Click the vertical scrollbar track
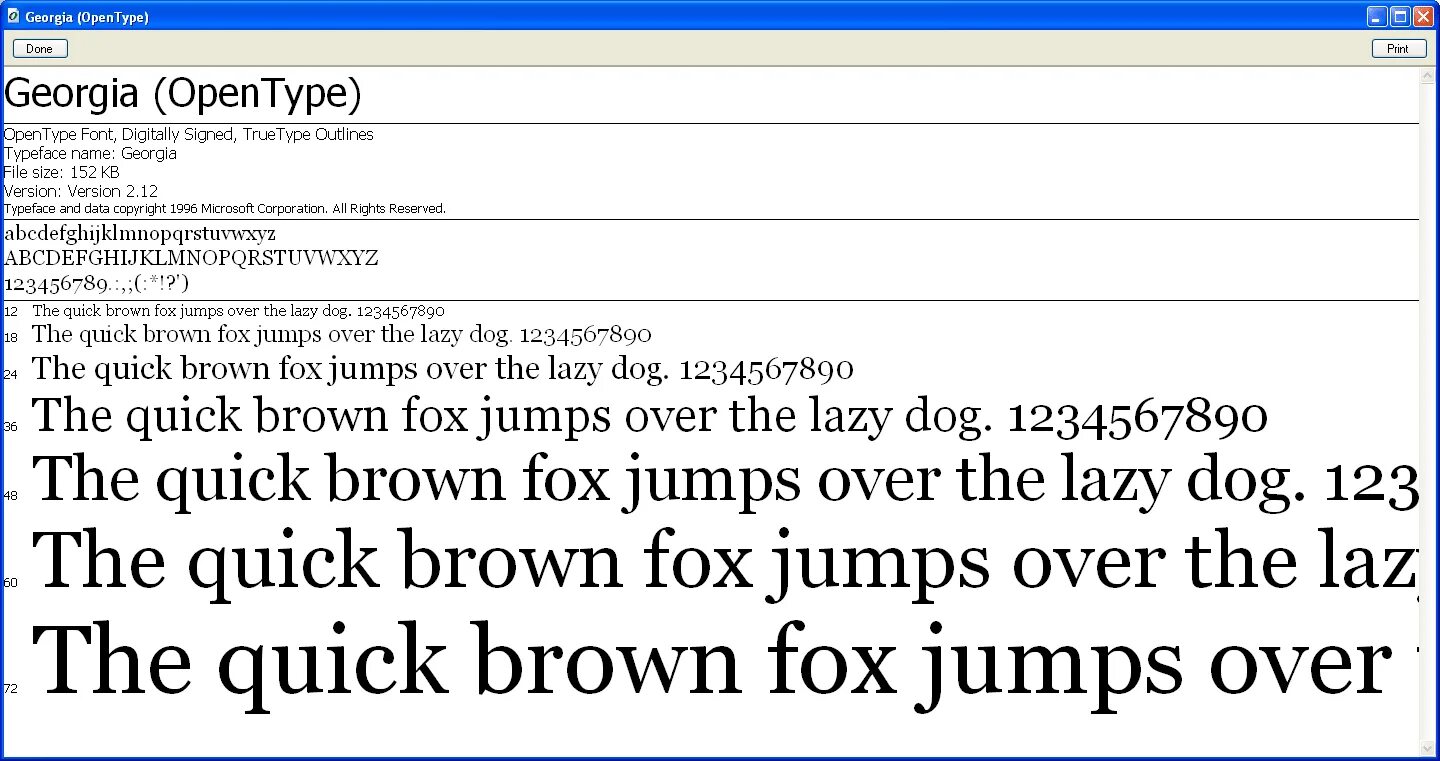 (x=1427, y=412)
